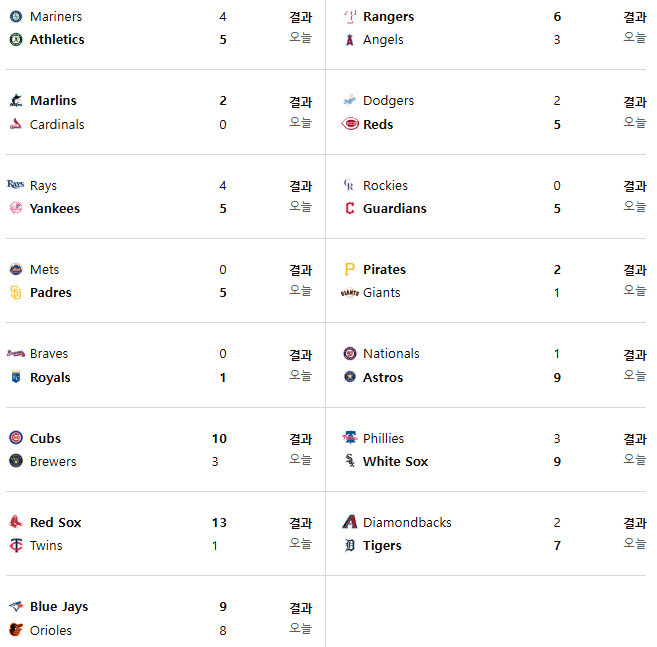Click the Cubs team logo
657x647 pixels.
(16, 438)
